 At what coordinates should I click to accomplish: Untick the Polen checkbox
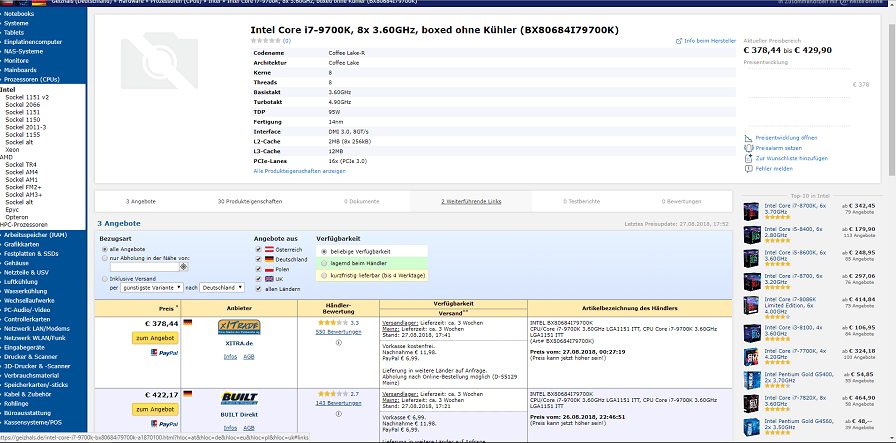(259, 269)
